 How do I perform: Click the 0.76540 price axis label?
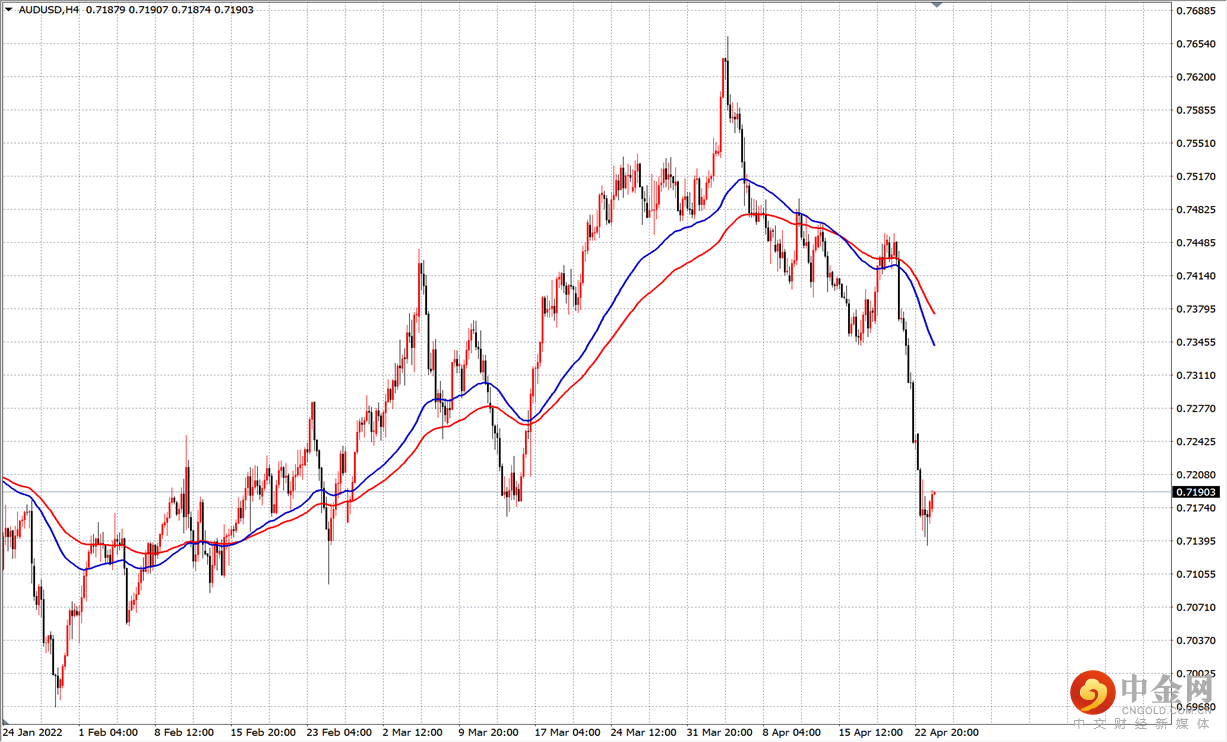coord(1196,44)
